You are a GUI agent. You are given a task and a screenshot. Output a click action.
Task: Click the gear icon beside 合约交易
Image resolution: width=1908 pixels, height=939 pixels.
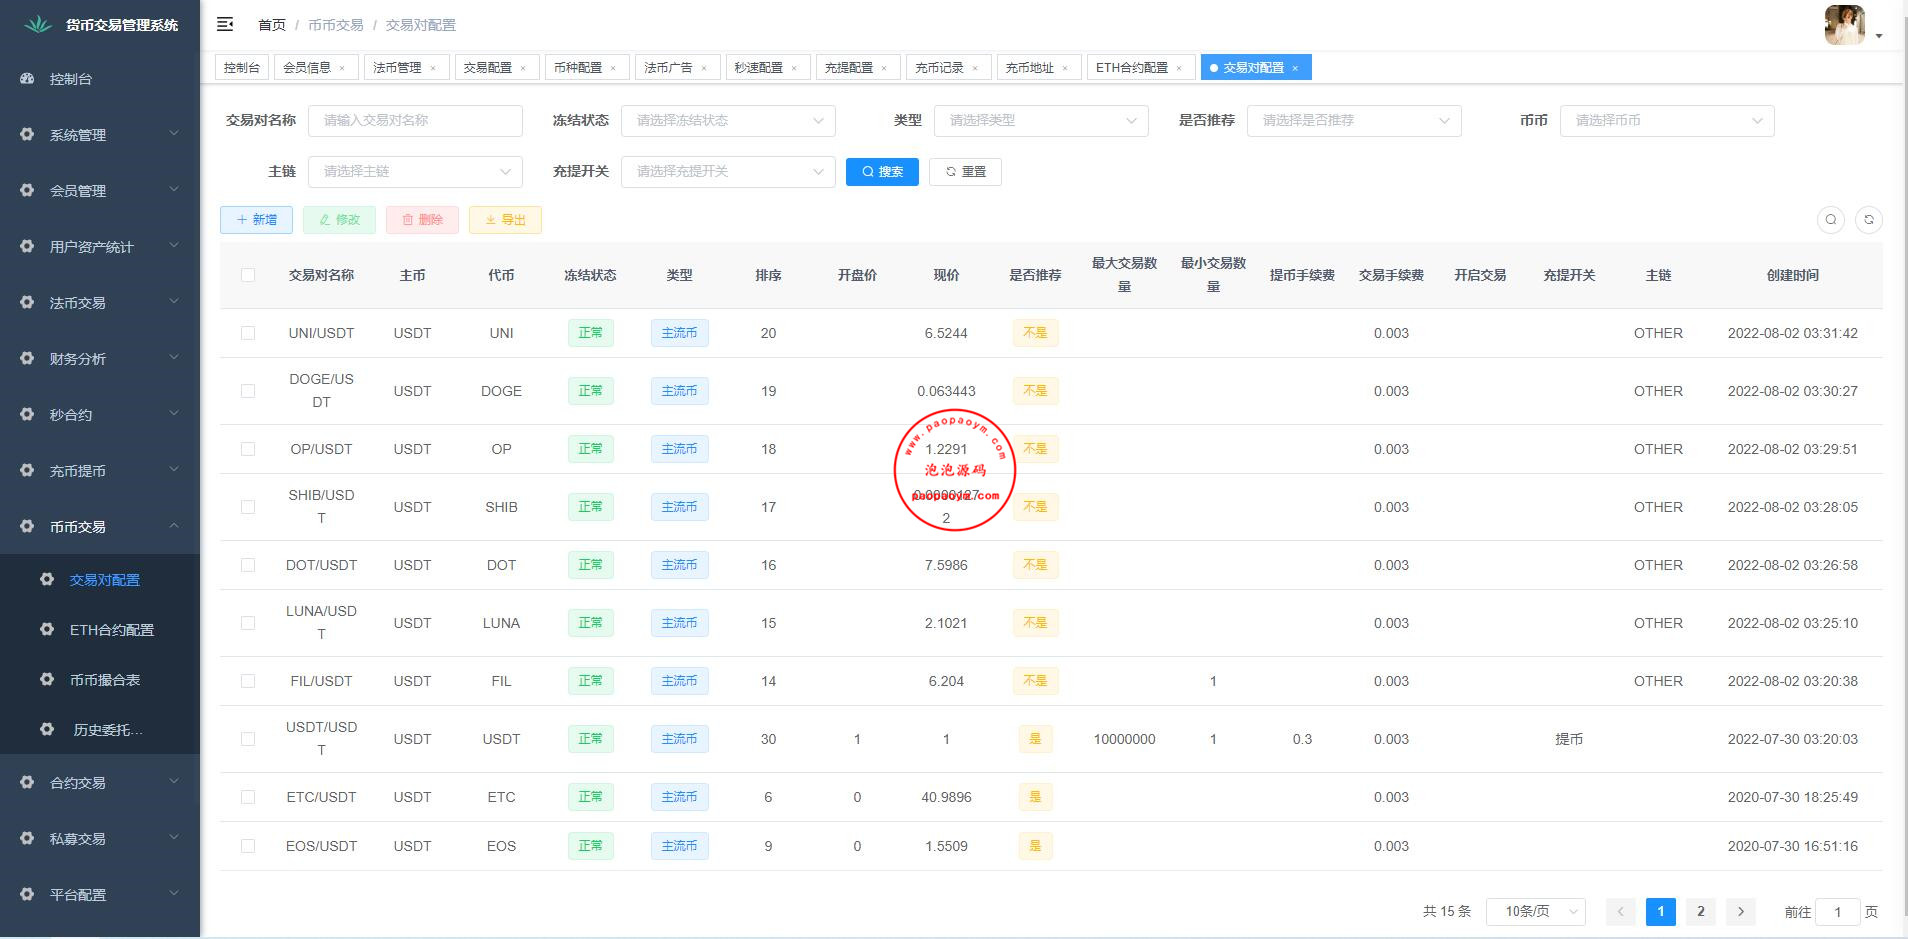[27, 783]
